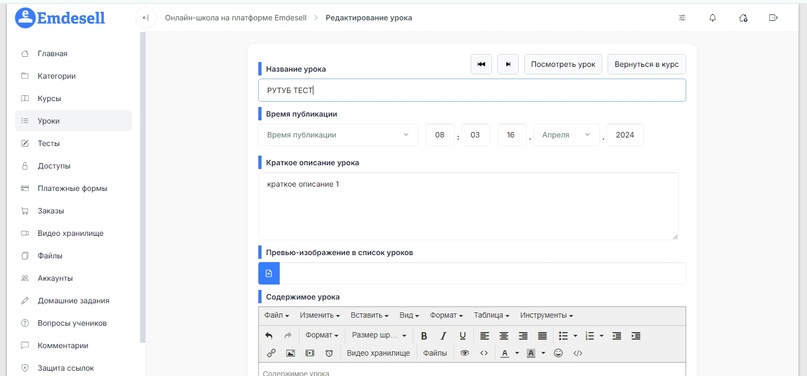Align text left in the editor

484,336
